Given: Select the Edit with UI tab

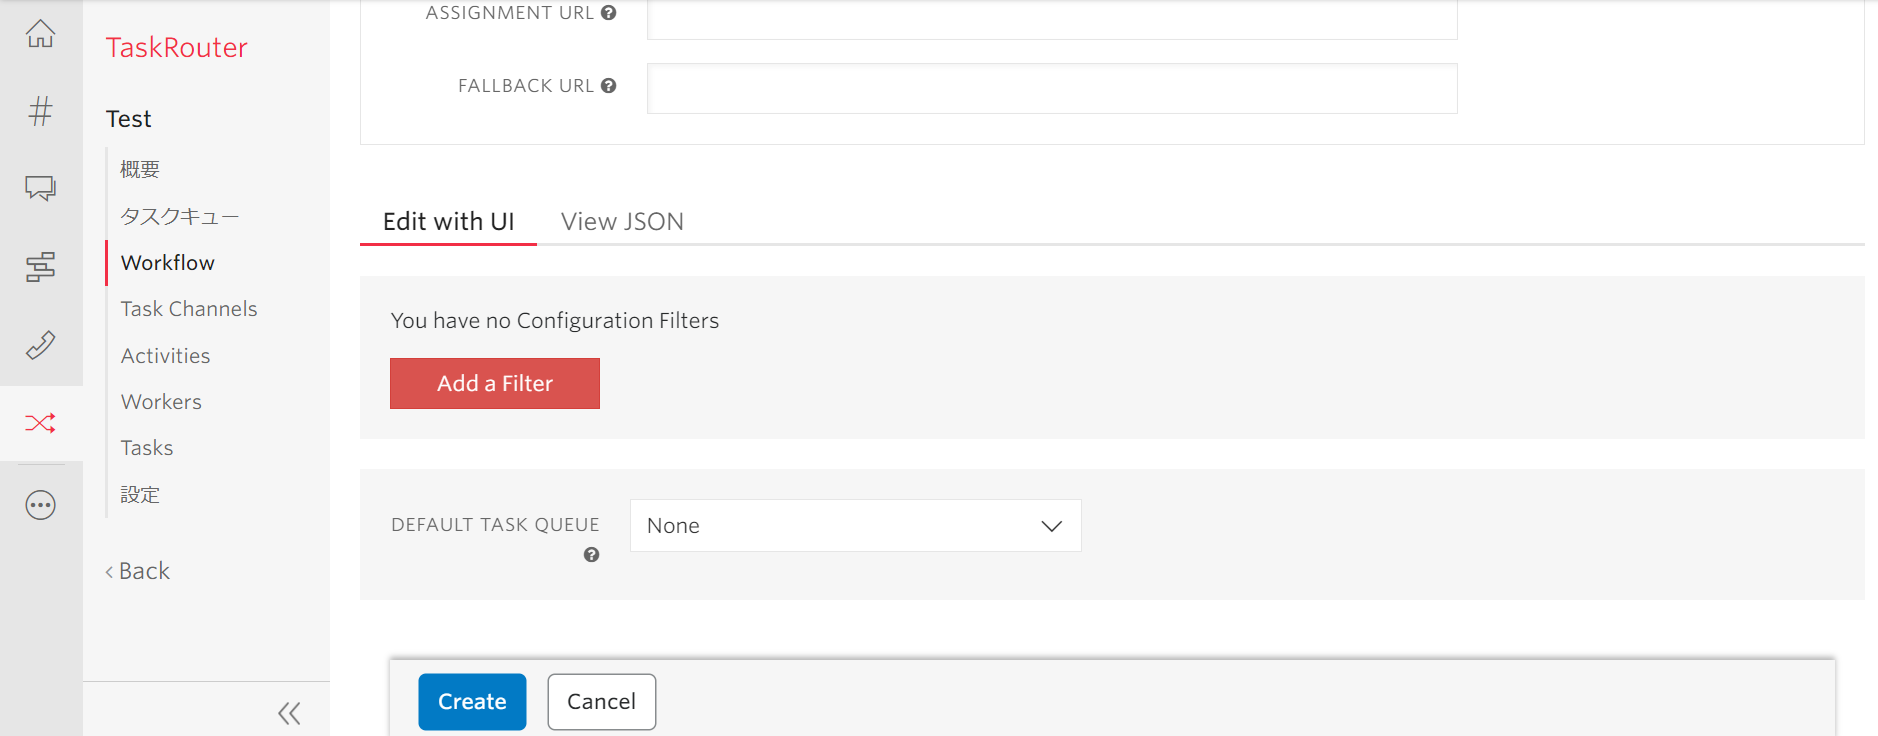Looking at the screenshot, I should (448, 222).
